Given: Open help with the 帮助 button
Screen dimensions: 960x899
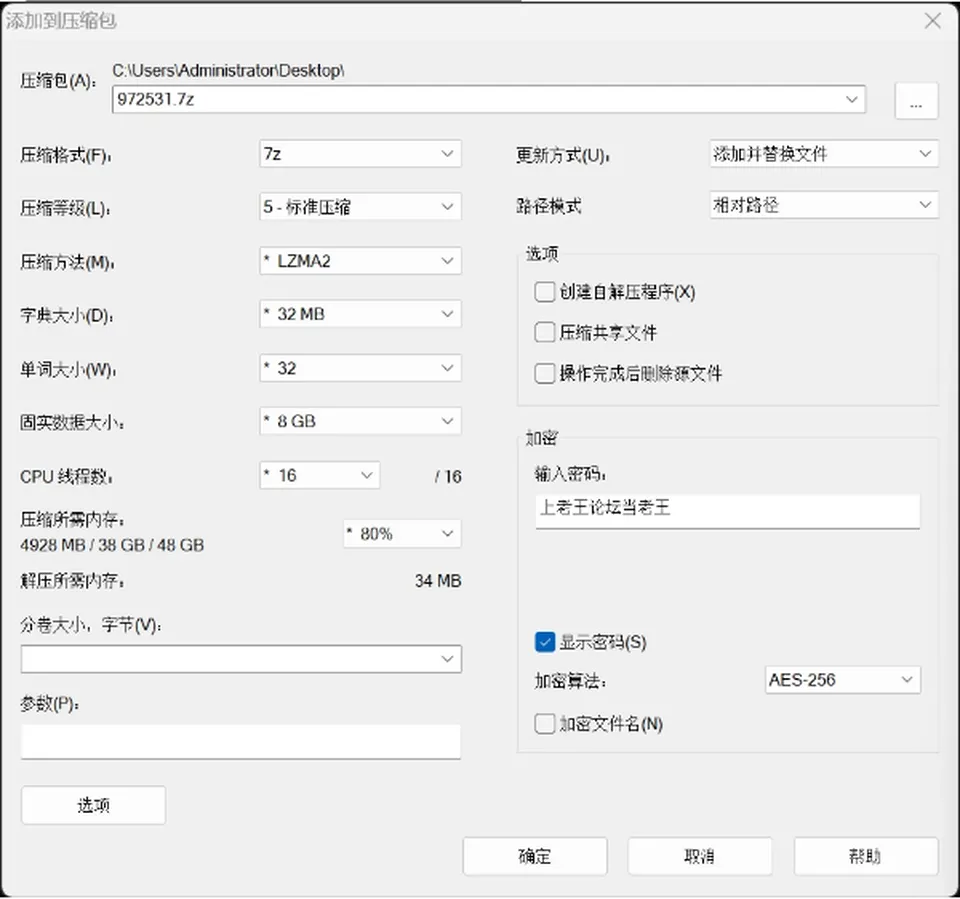Looking at the screenshot, I should click(x=866, y=856).
